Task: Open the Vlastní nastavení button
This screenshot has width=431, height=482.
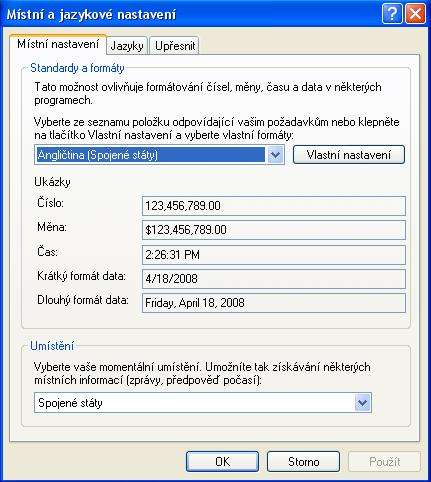Action: point(349,155)
